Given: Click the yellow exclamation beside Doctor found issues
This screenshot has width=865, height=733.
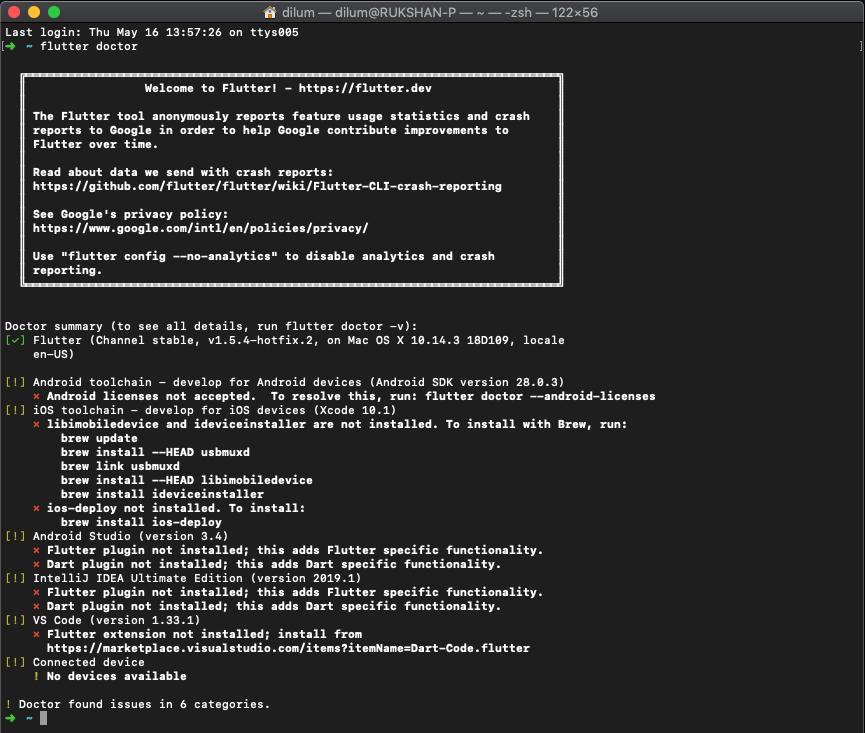Looking at the screenshot, I should 8,704.
